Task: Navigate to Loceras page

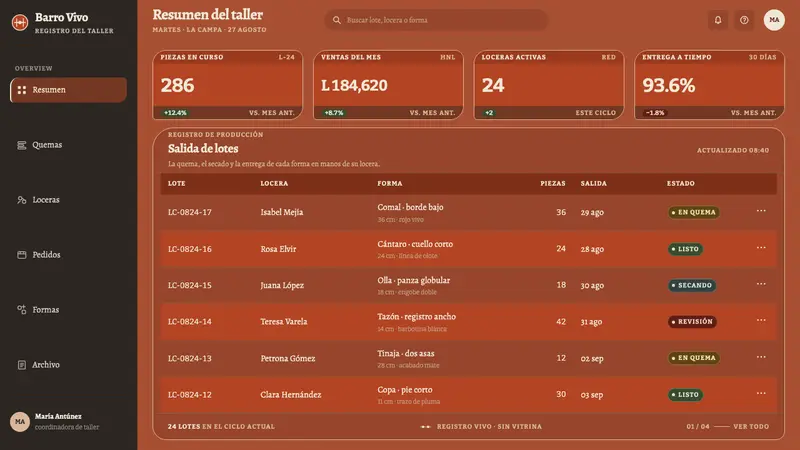Action: pyautogui.click(x=68, y=200)
